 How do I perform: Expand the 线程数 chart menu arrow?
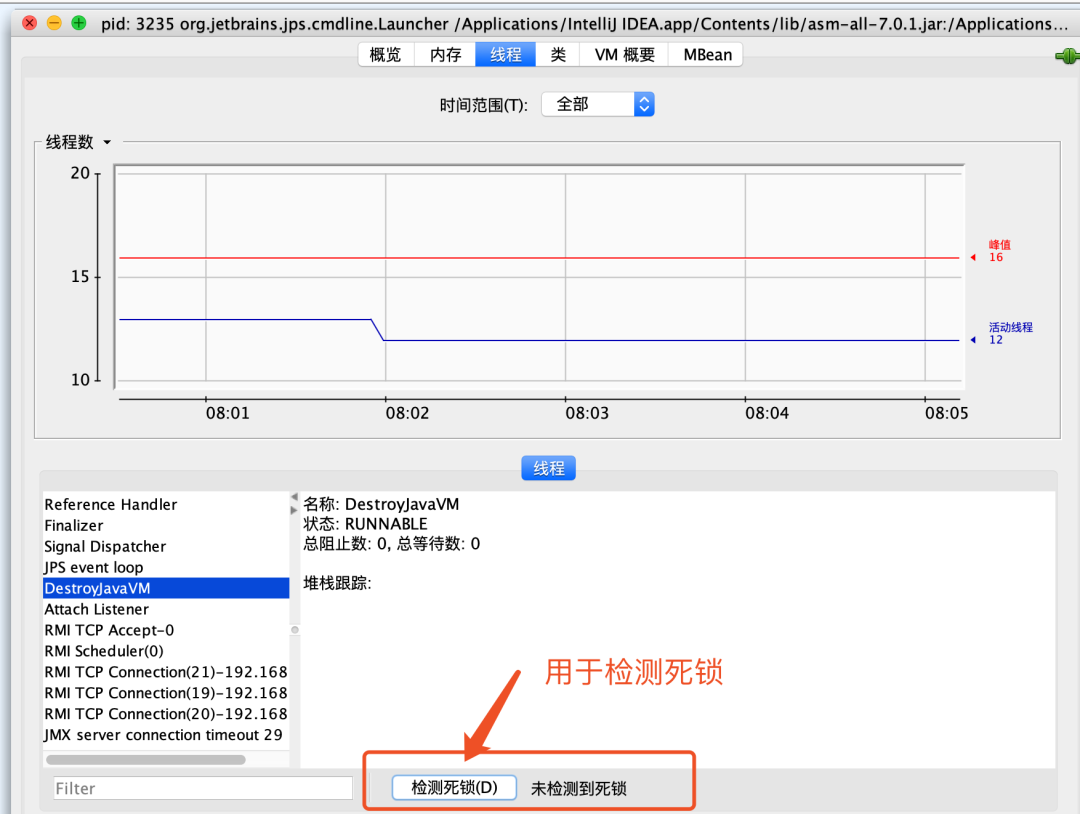coord(107,143)
